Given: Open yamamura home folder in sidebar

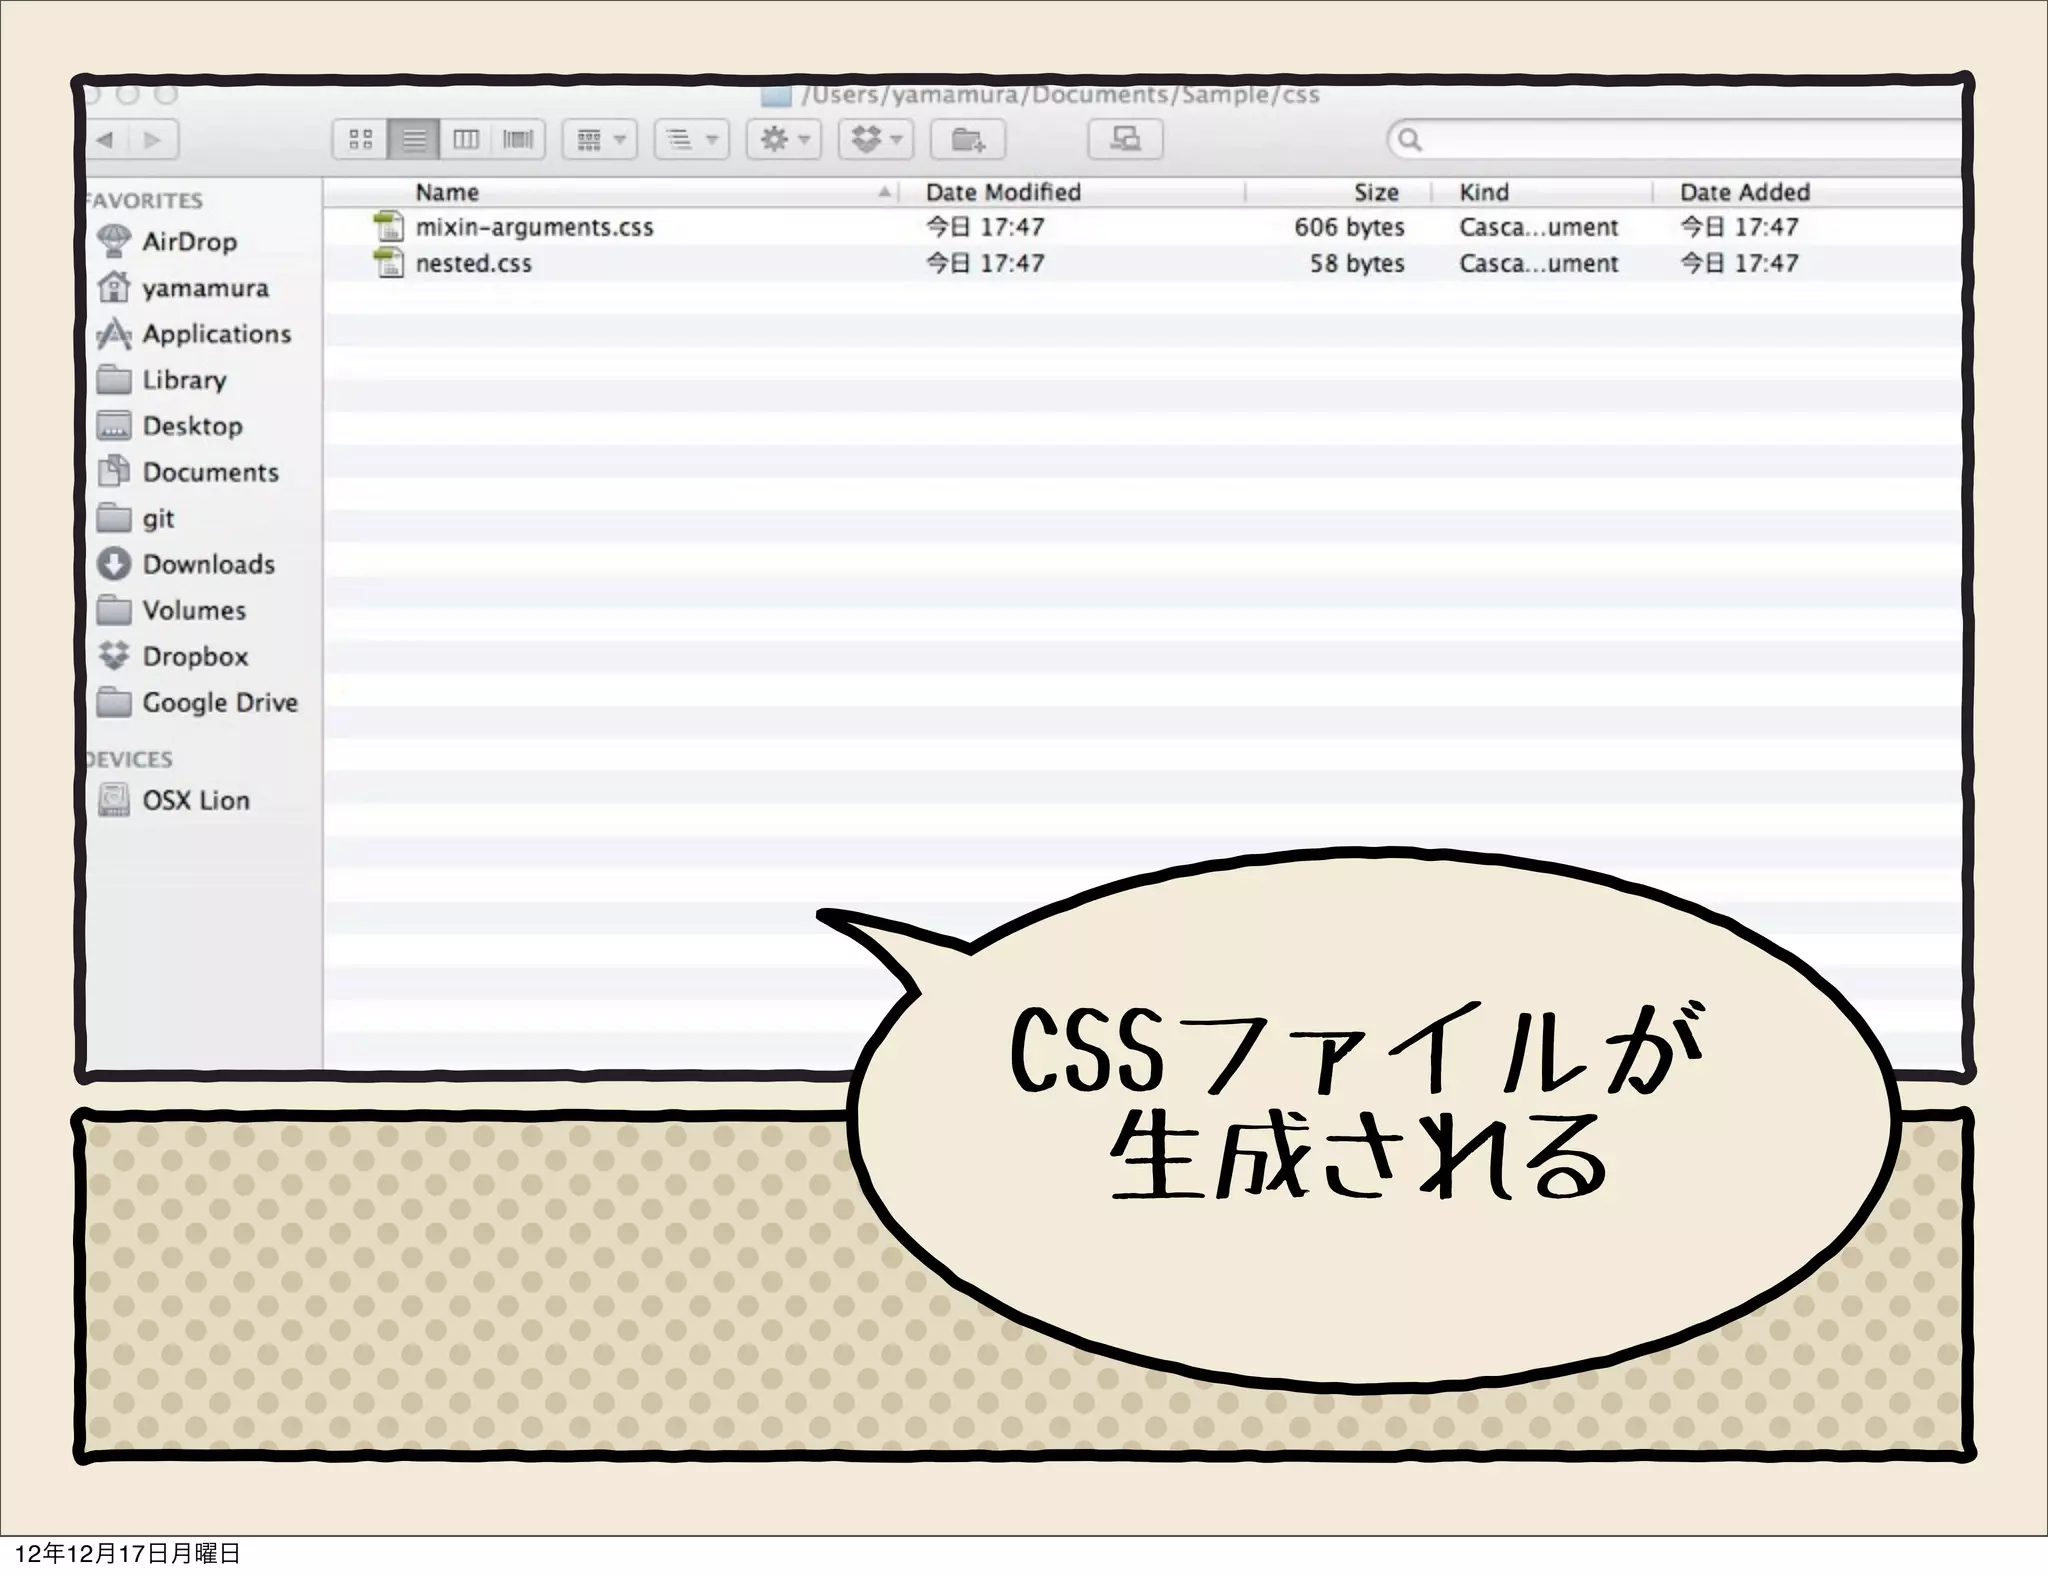Looking at the screenshot, I should pos(205,288).
